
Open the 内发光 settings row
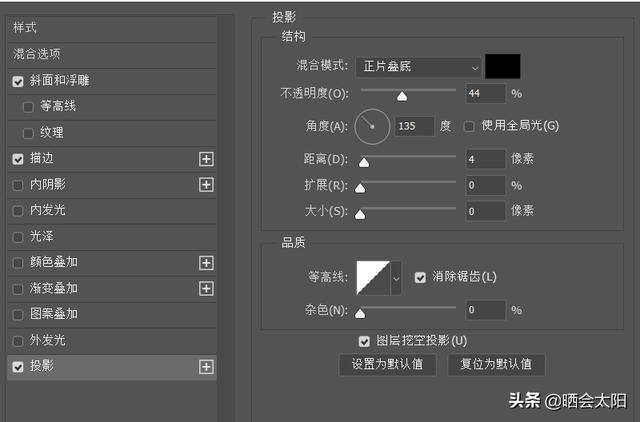pos(111,211)
